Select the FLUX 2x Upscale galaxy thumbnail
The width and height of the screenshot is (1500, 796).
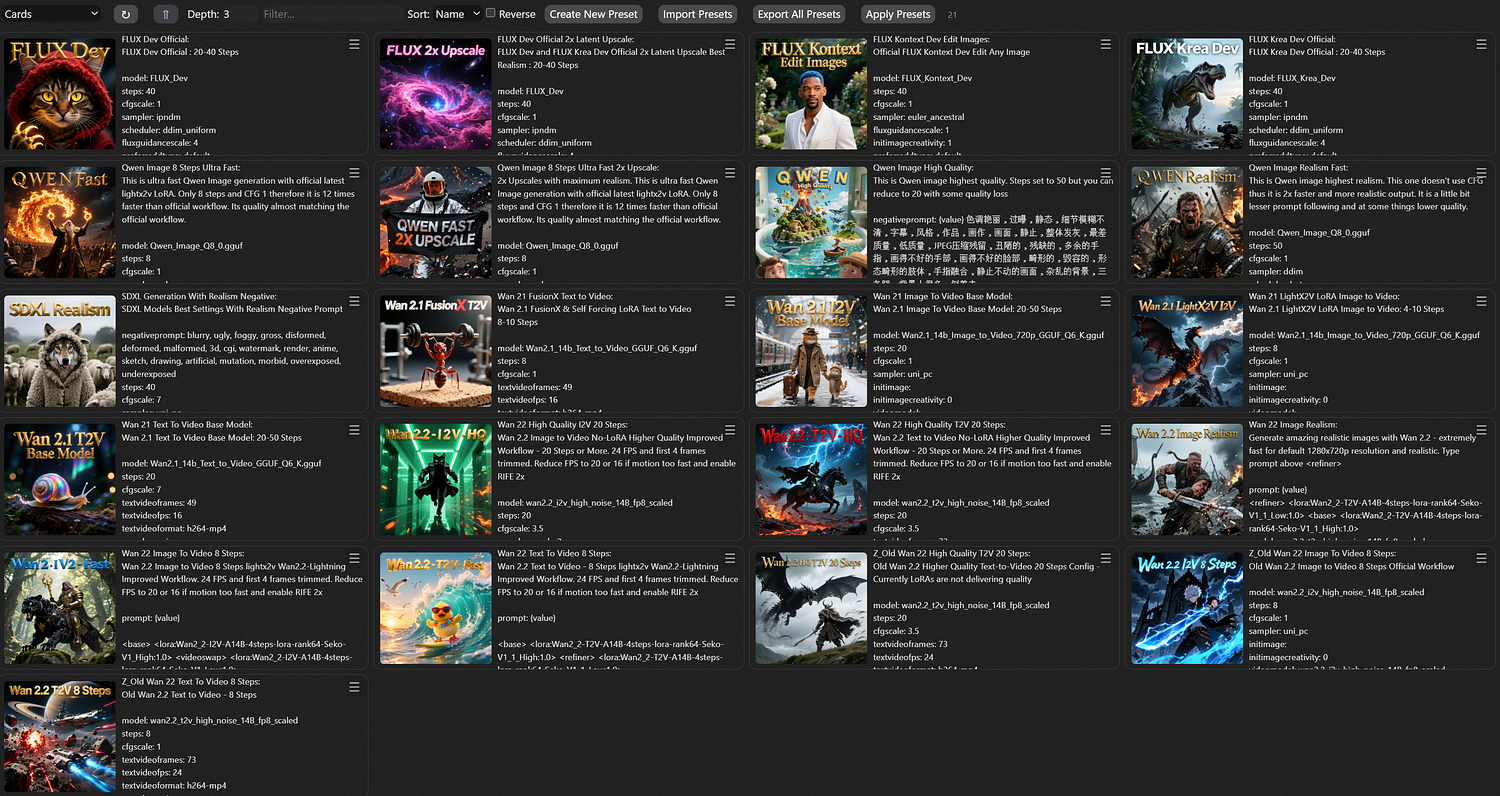click(435, 95)
